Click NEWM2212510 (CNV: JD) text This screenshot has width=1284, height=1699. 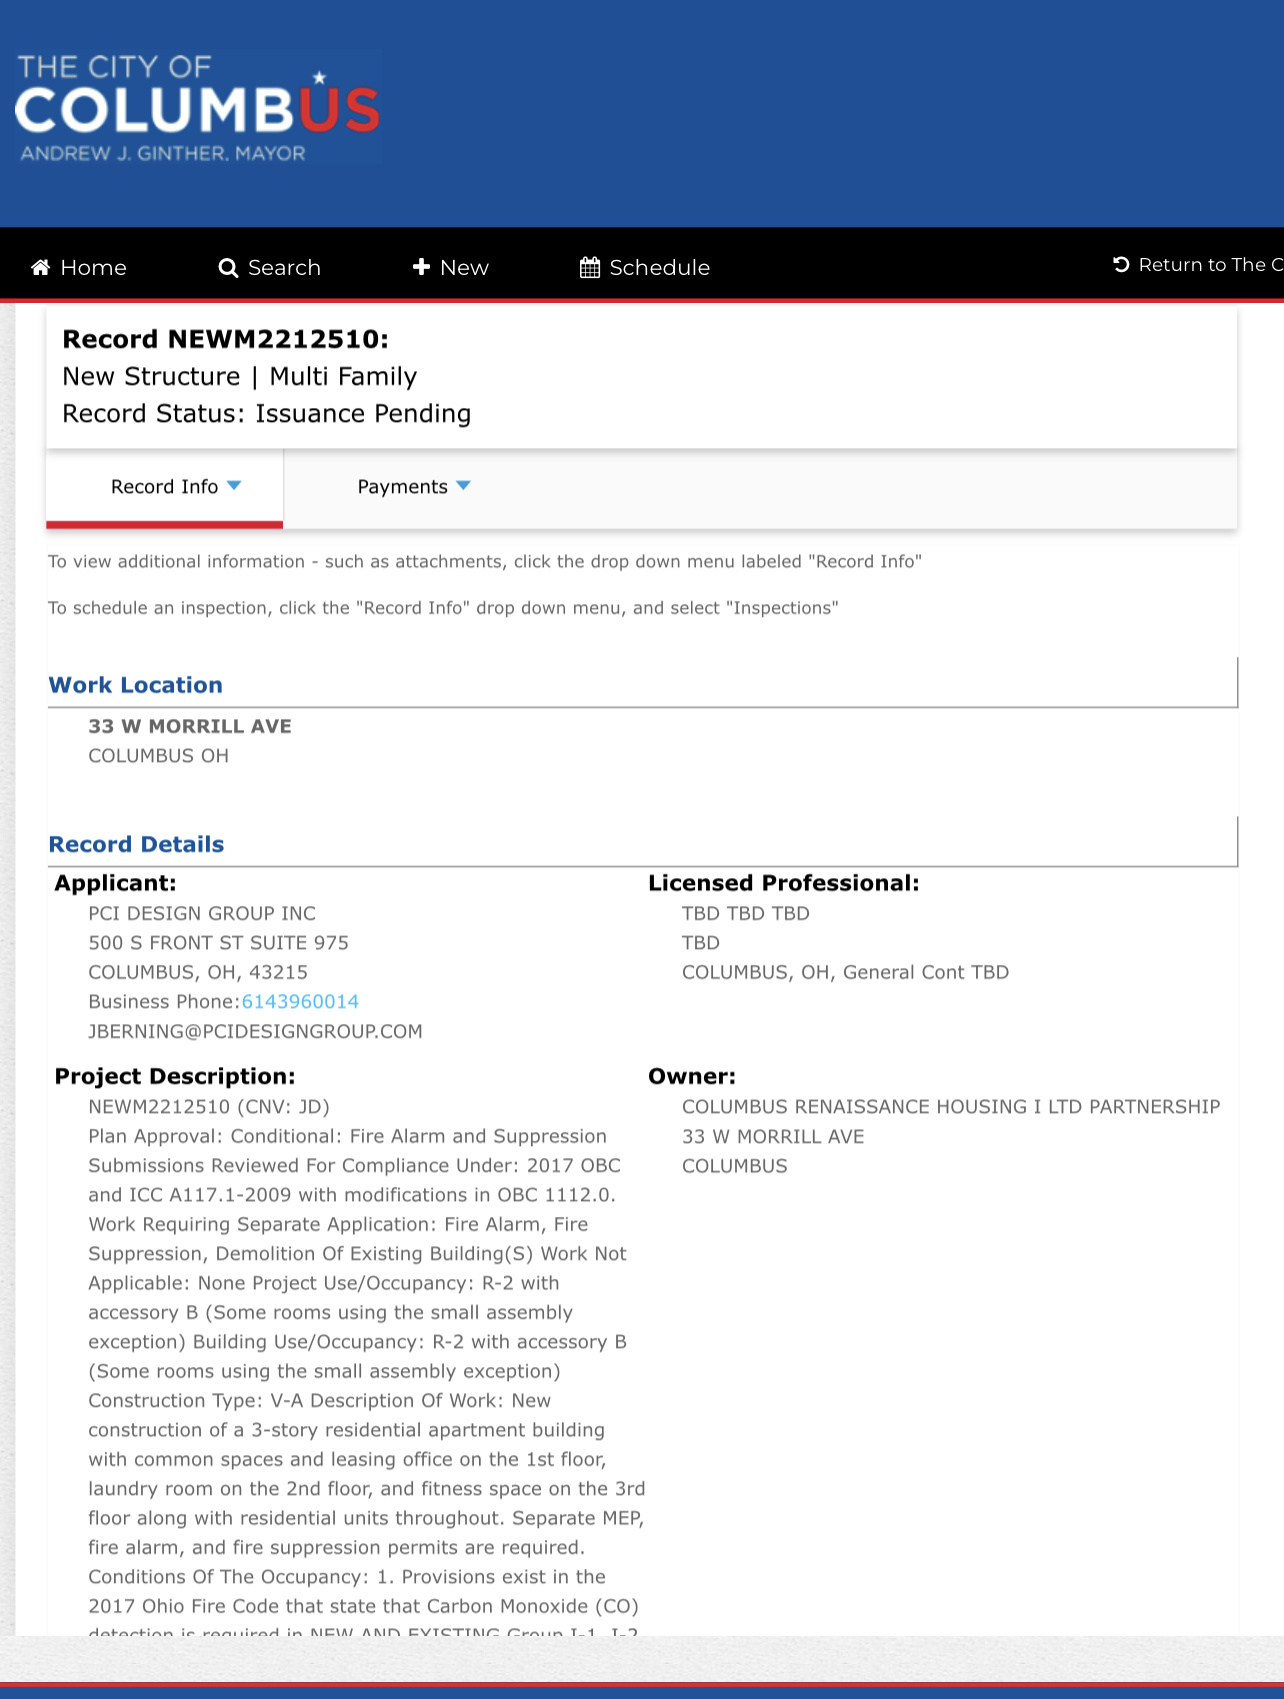209,1107
